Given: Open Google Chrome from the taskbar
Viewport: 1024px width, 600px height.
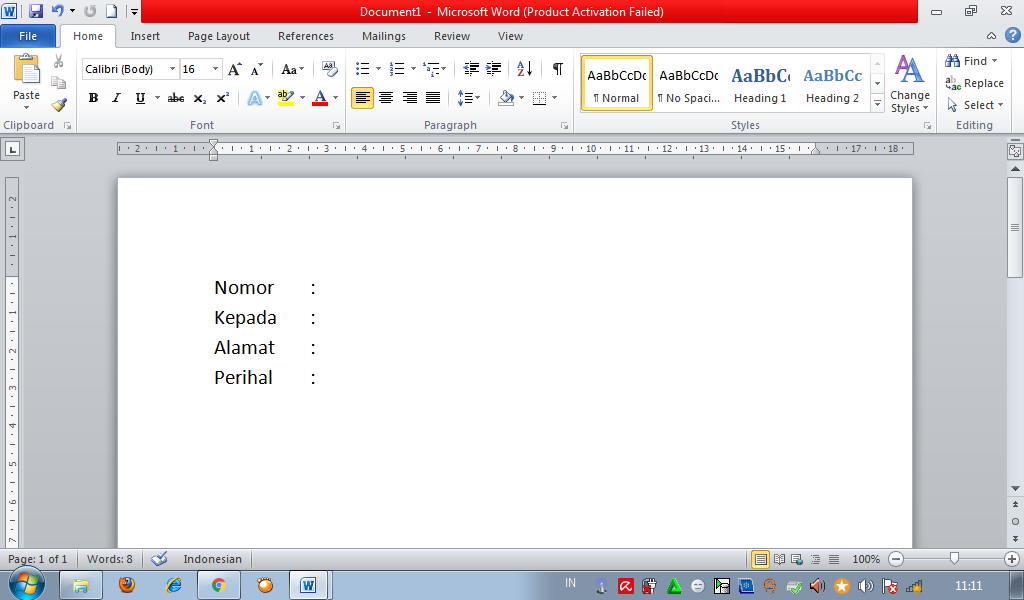Looking at the screenshot, I should point(218,585).
